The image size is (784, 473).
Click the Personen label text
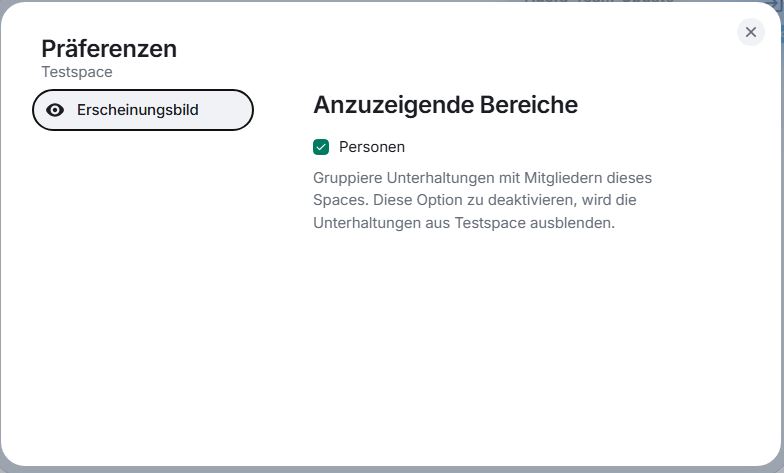[x=372, y=147]
